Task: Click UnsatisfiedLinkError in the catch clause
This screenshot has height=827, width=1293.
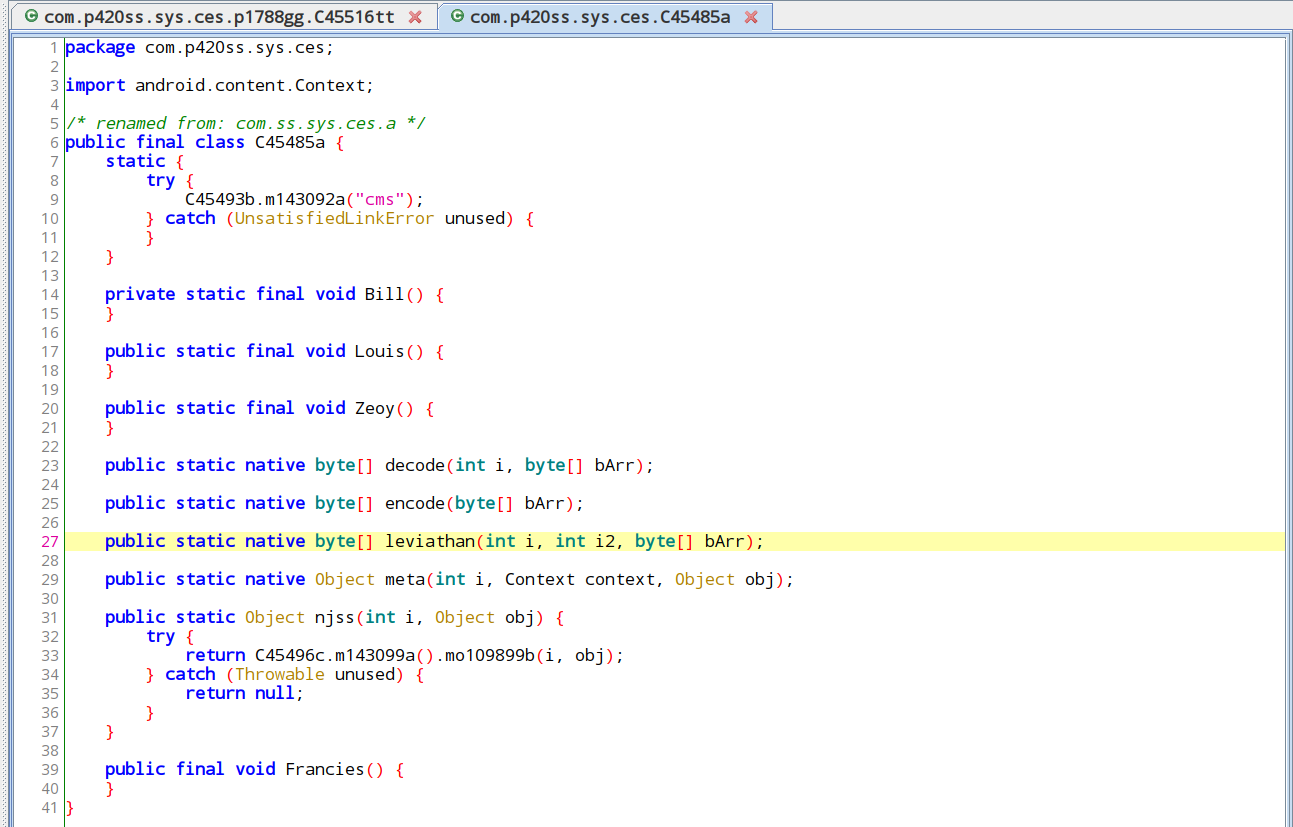Action: point(334,218)
